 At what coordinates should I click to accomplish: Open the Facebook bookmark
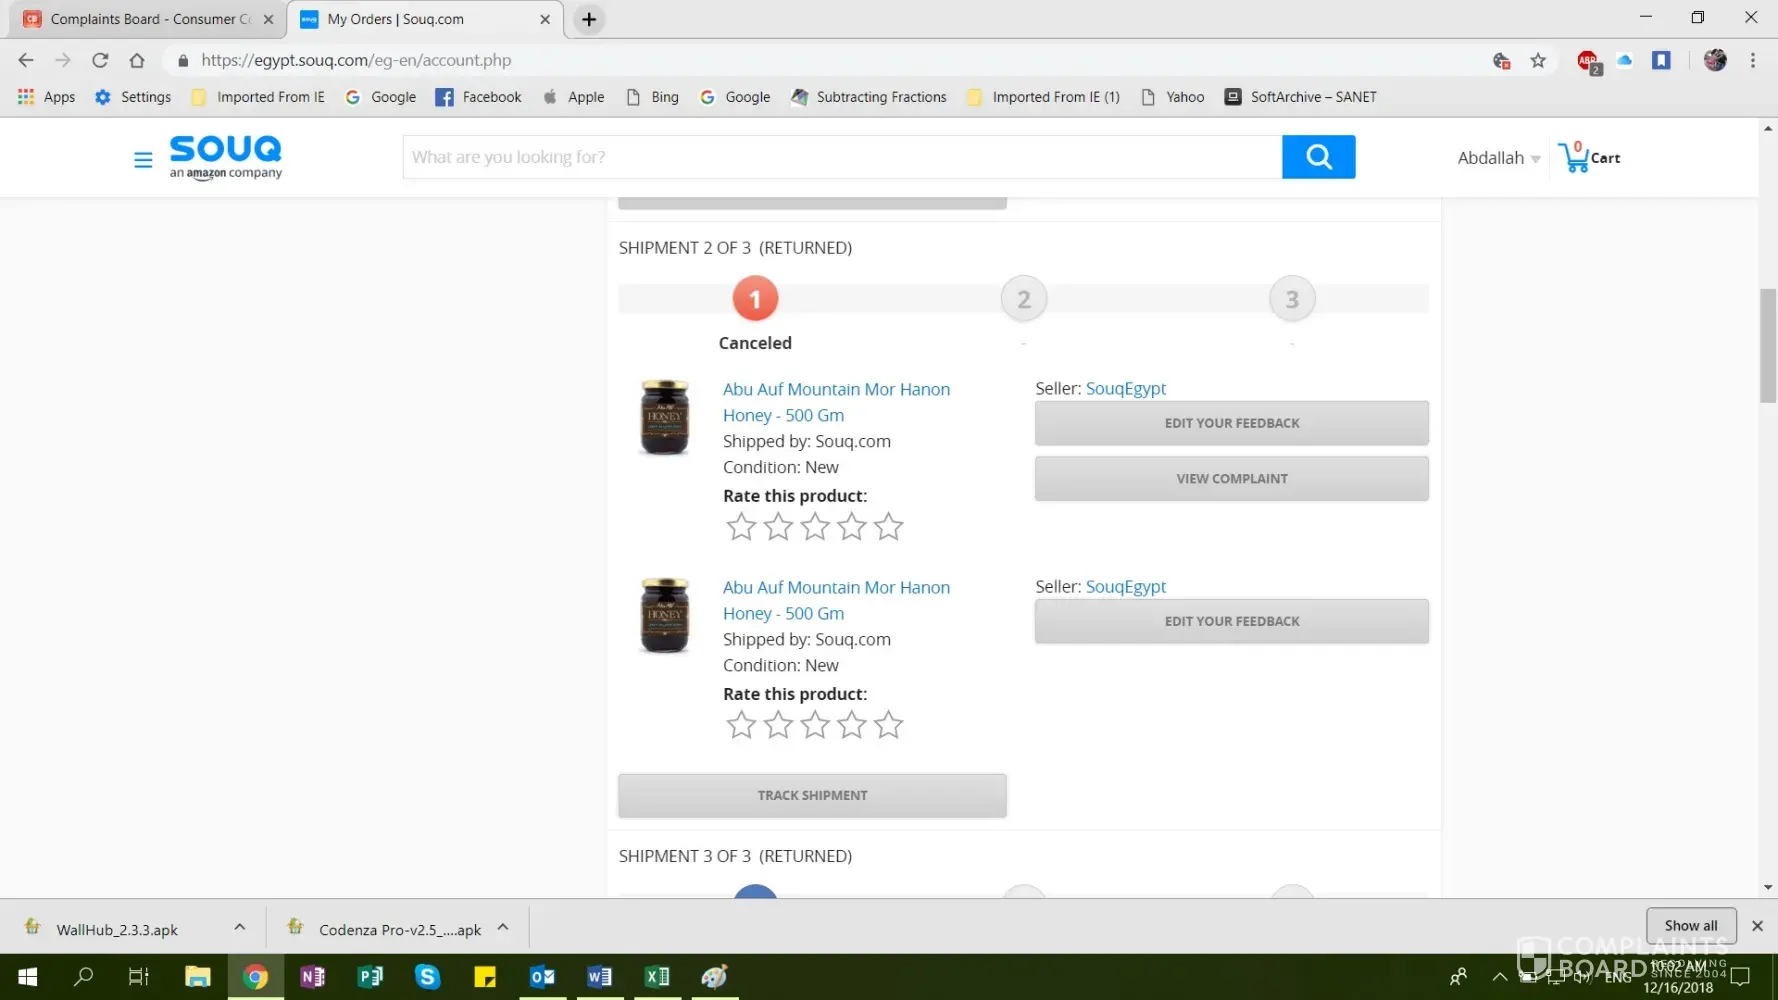pyautogui.click(x=479, y=97)
